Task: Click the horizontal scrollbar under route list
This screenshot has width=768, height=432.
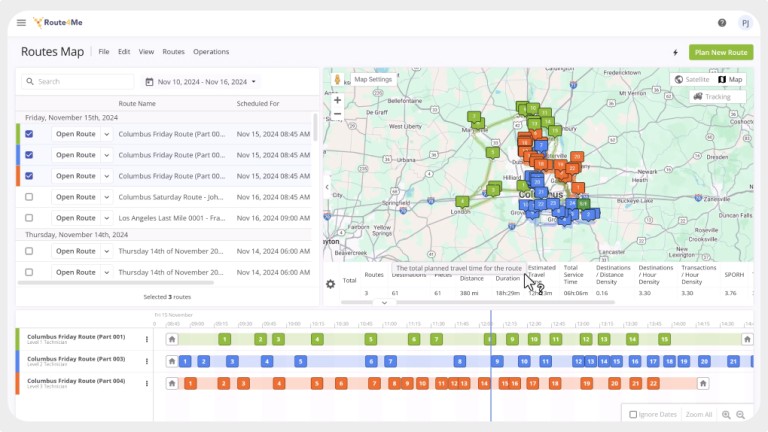Action: click(x=116, y=283)
